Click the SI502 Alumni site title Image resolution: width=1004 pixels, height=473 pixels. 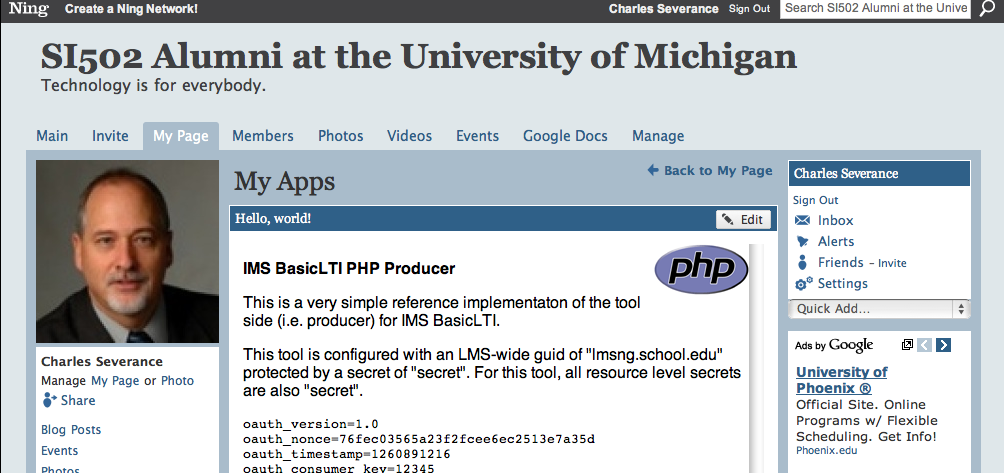tap(419, 56)
